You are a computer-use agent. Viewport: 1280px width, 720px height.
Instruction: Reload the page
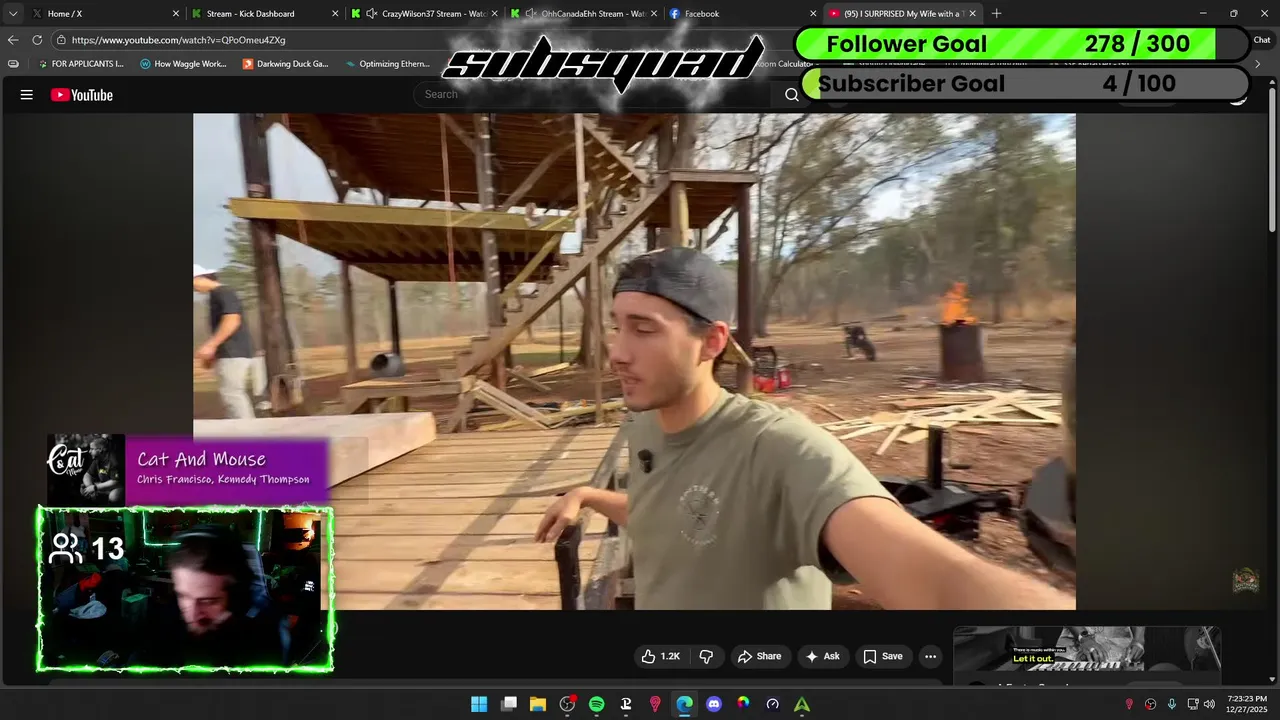tap(37, 40)
